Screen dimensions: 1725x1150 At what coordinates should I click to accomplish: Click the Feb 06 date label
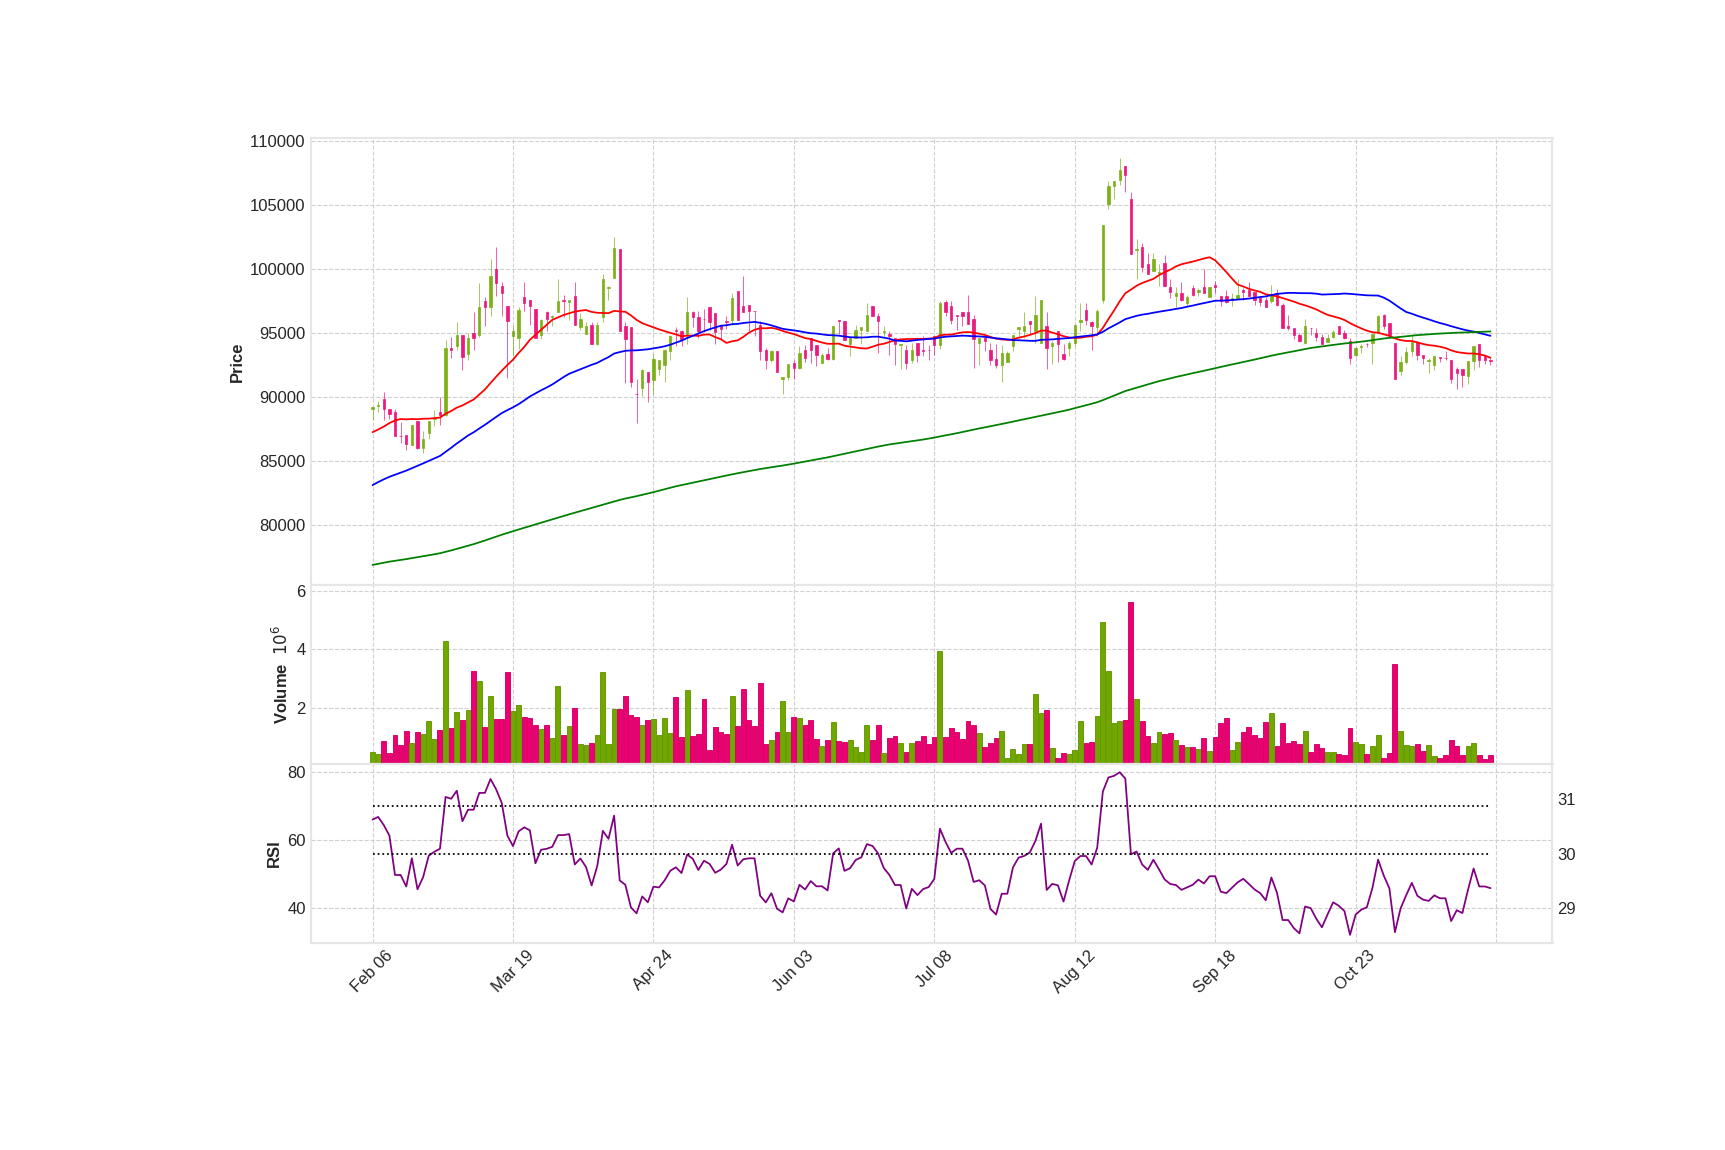[x=370, y=971]
